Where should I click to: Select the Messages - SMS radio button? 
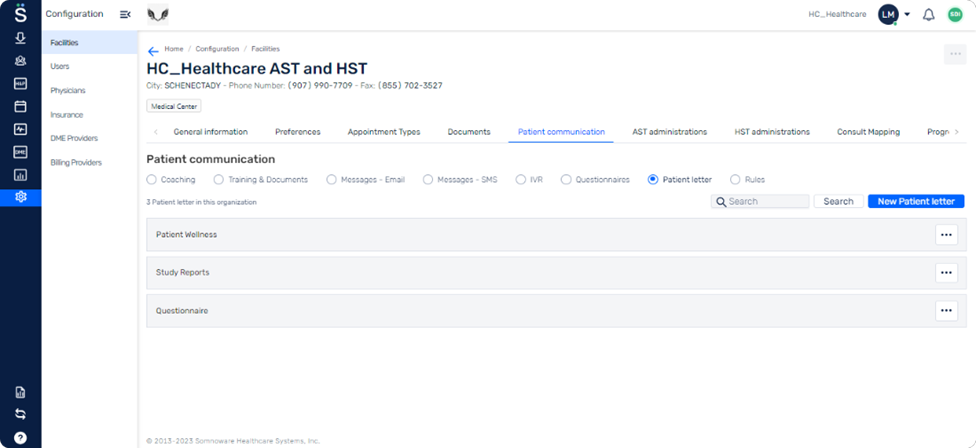click(x=428, y=179)
